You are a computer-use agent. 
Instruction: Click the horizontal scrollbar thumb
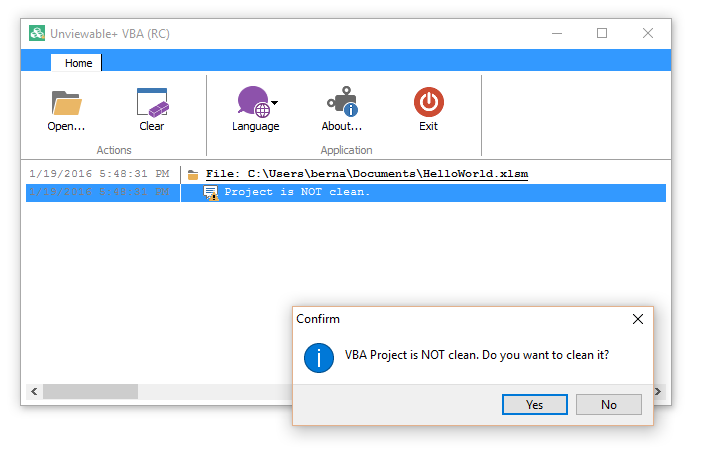pyautogui.click(x=90, y=391)
